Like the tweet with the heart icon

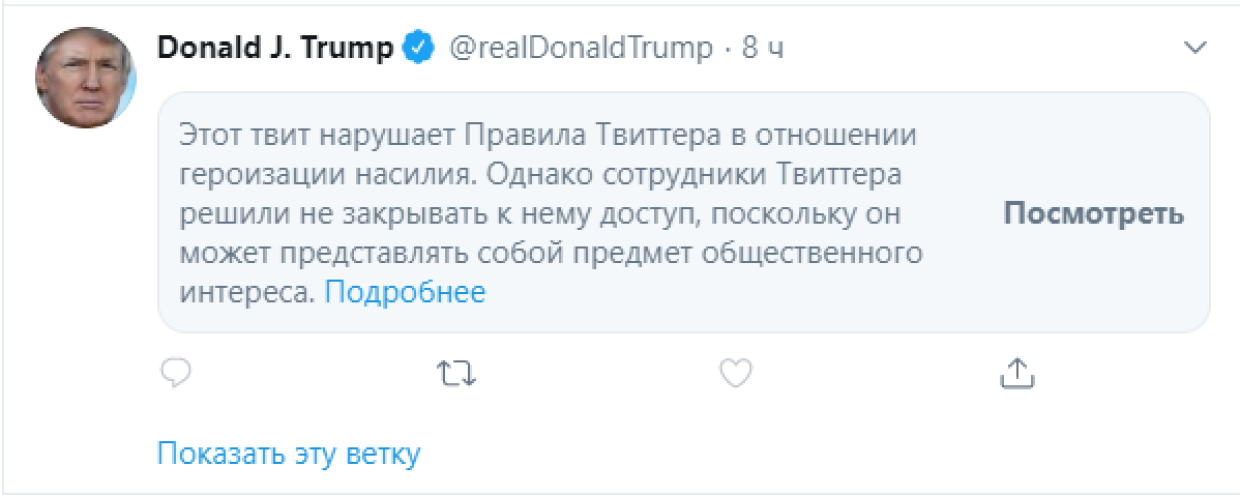pyautogui.click(x=736, y=374)
